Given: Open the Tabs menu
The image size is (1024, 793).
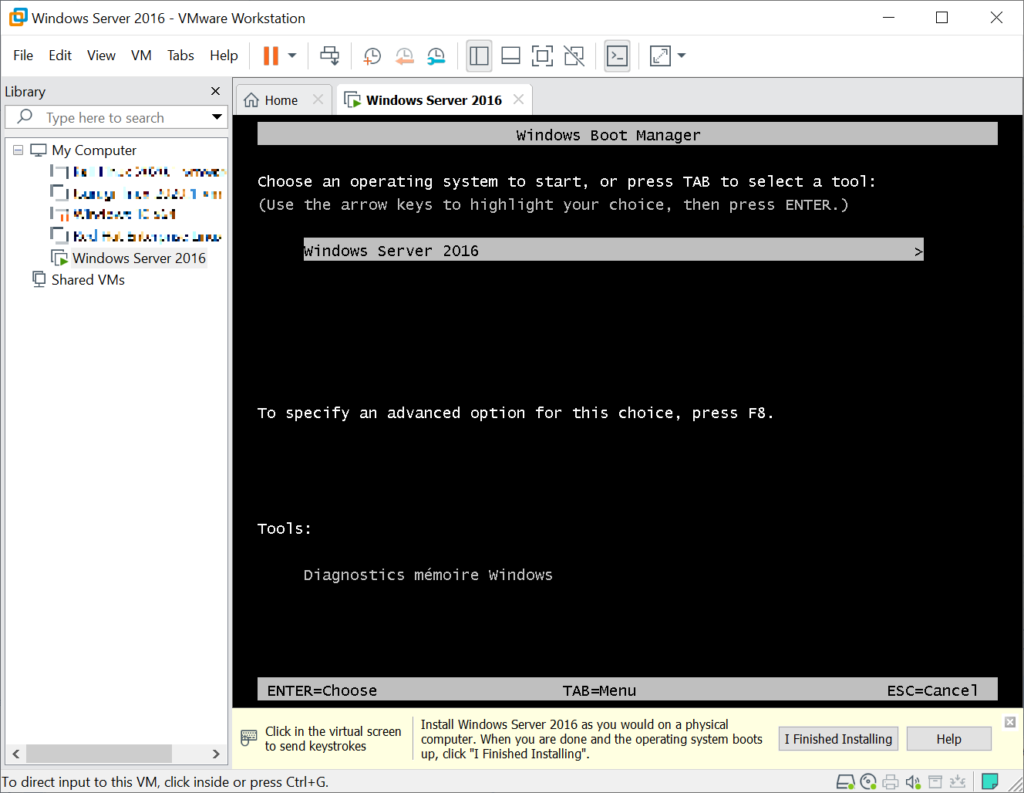Looking at the screenshot, I should pos(180,56).
